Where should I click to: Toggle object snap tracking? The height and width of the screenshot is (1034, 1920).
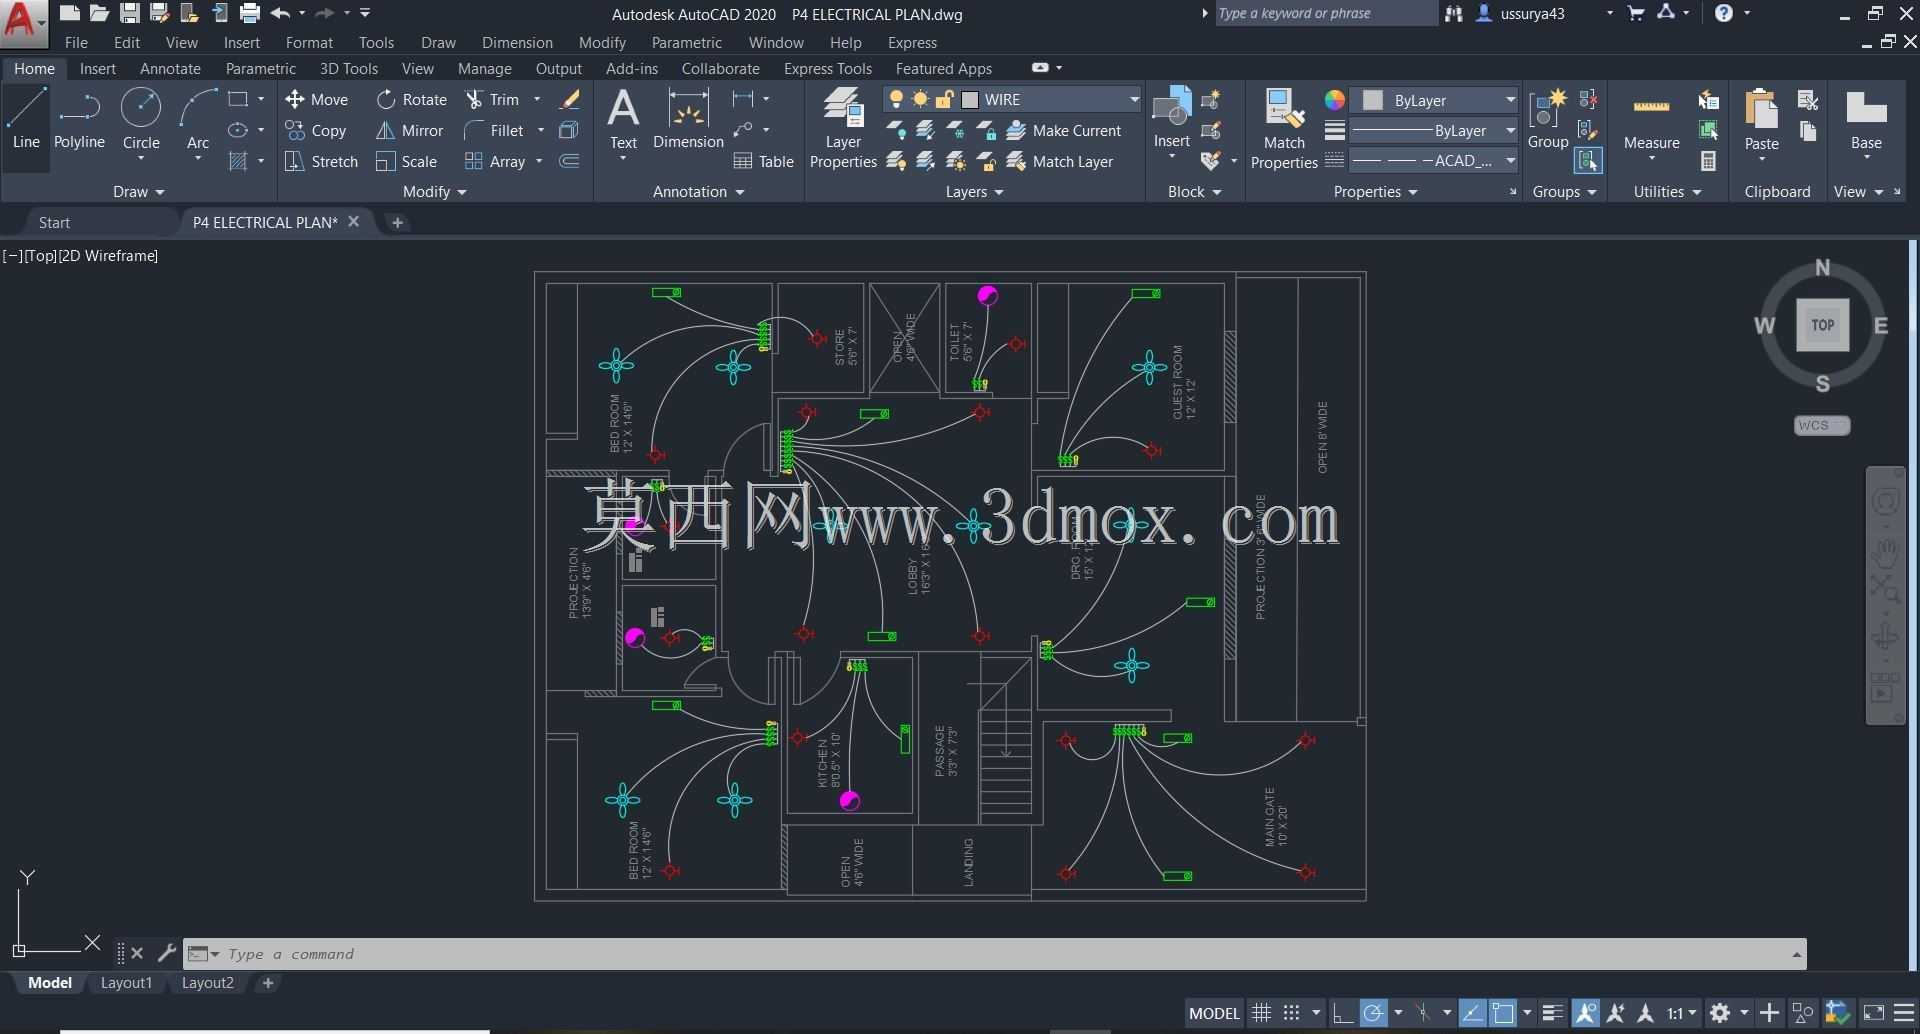(x=1472, y=1013)
